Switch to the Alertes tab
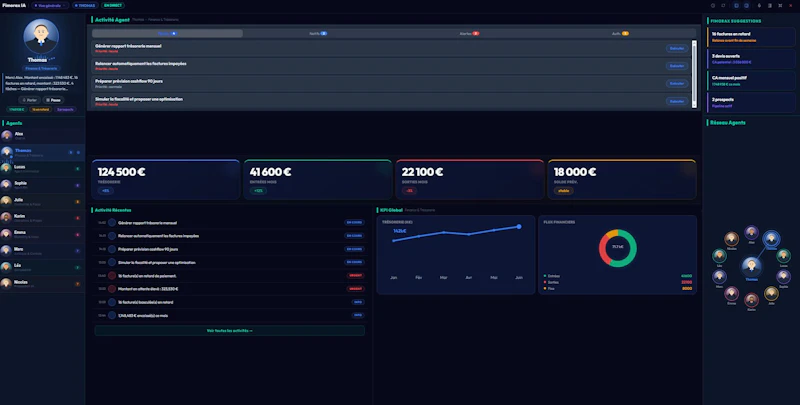Viewport: 800px width, 405px height. [469, 33]
